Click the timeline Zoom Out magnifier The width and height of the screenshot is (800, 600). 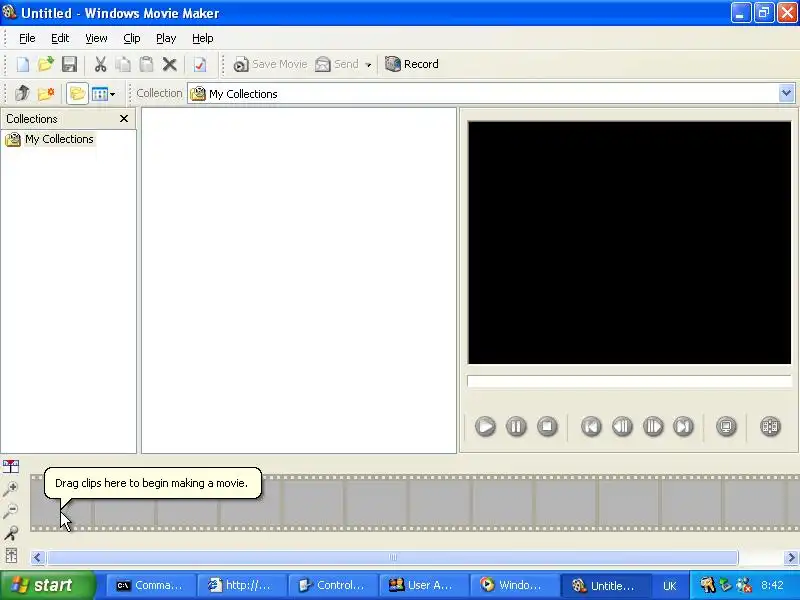pyautogui.click(x=11, y=511)
